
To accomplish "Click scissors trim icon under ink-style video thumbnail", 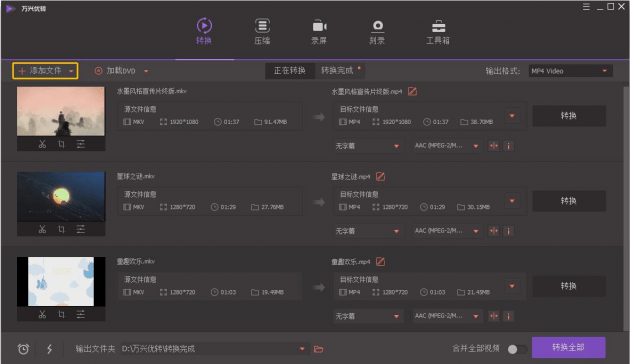I will (42, 144).
